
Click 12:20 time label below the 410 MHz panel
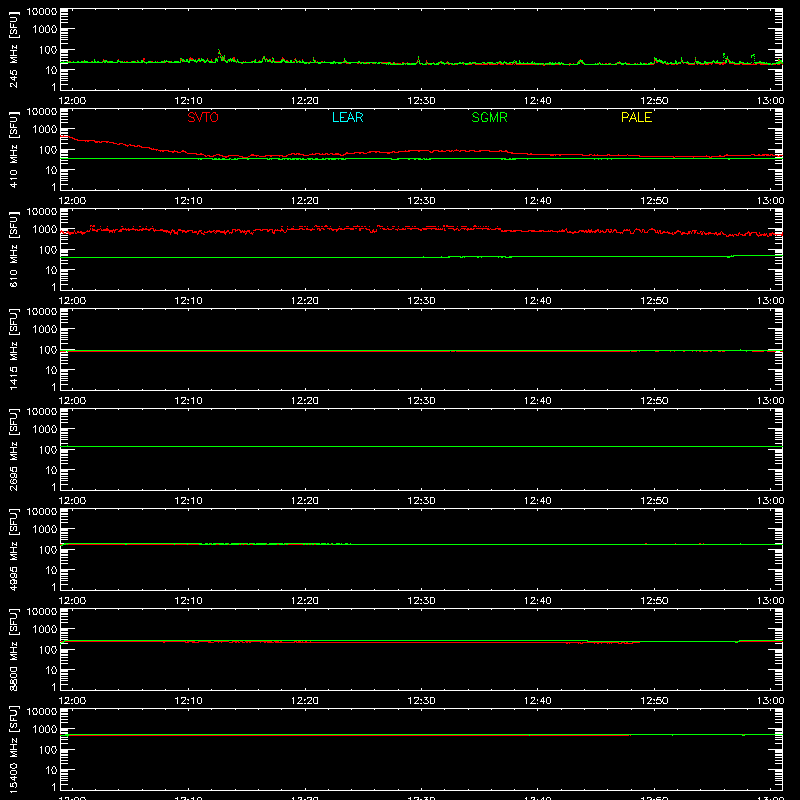point(305,201)
